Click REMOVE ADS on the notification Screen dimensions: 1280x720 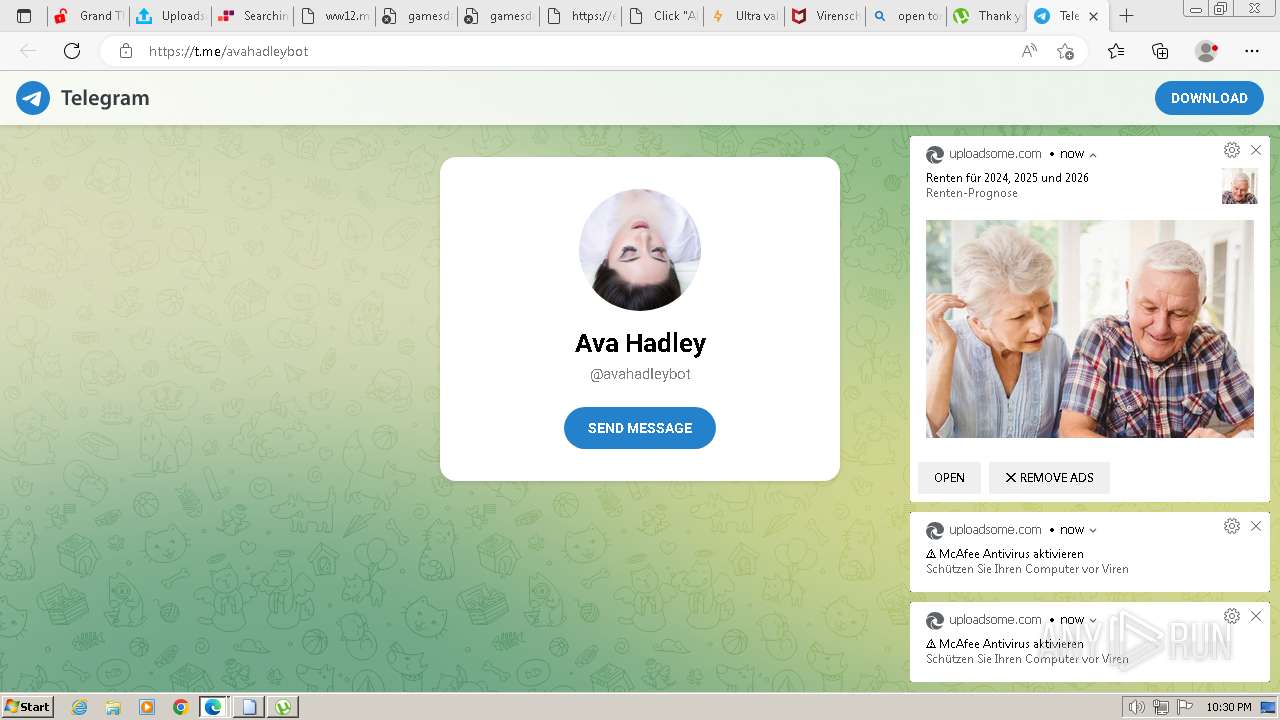(1049, 477)
